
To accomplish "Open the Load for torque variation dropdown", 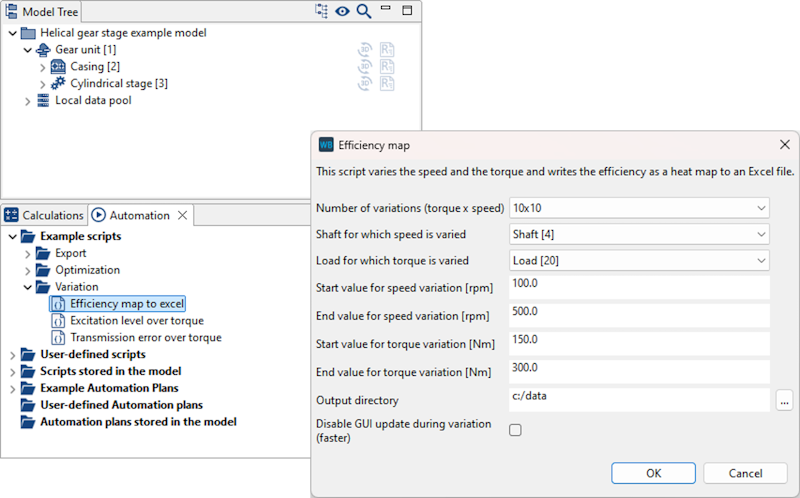I will 639,261.
